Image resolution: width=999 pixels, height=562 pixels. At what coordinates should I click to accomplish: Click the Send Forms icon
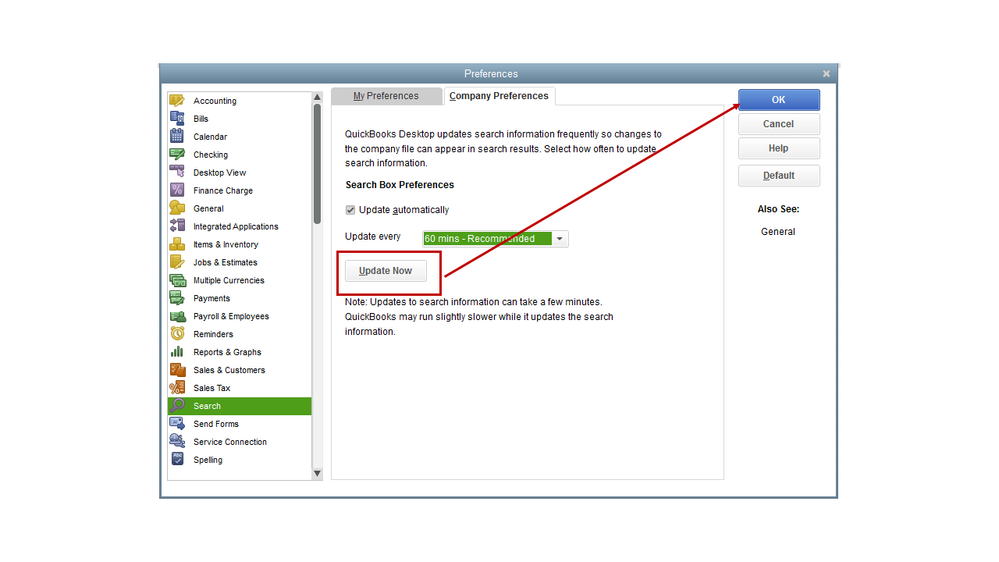coord(177,423)
